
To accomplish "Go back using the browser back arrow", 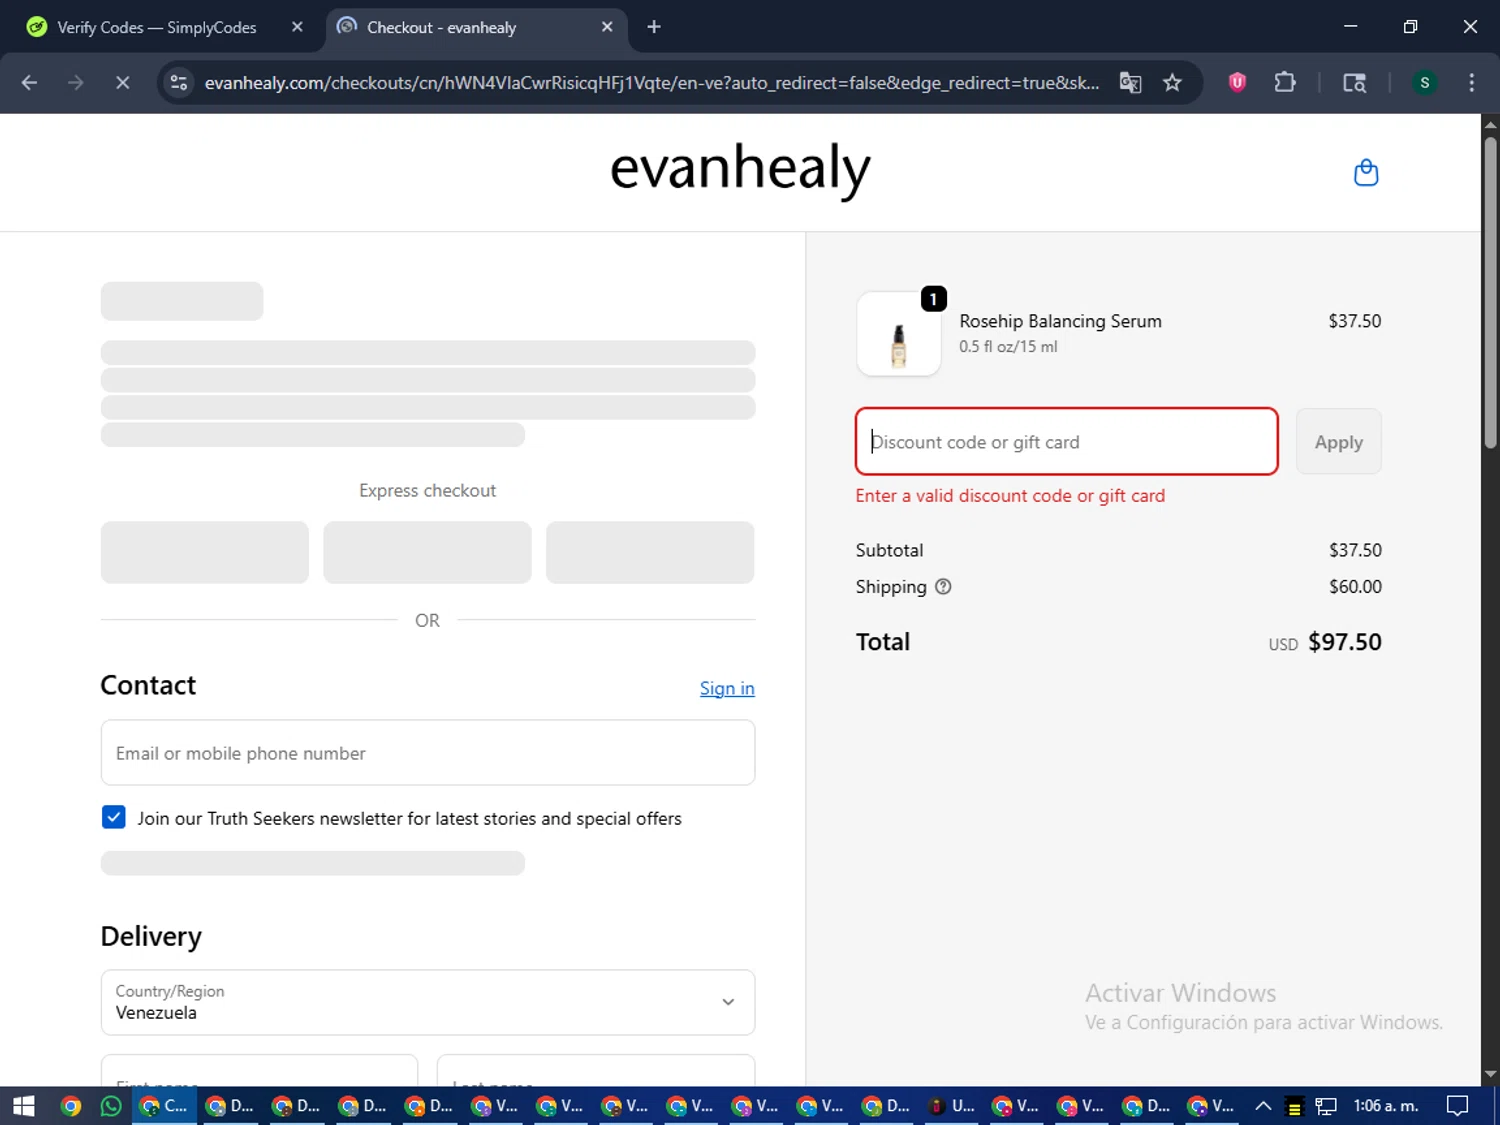I will [x=29, y=83].
